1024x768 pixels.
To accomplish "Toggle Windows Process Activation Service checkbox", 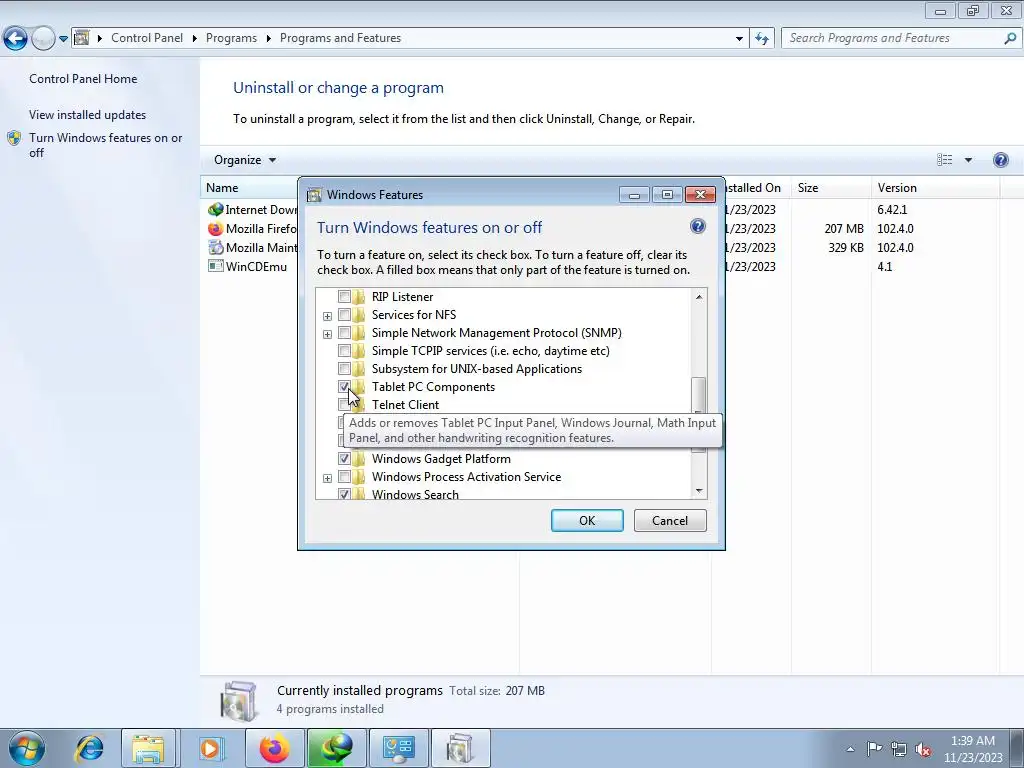I will (344, 477).
